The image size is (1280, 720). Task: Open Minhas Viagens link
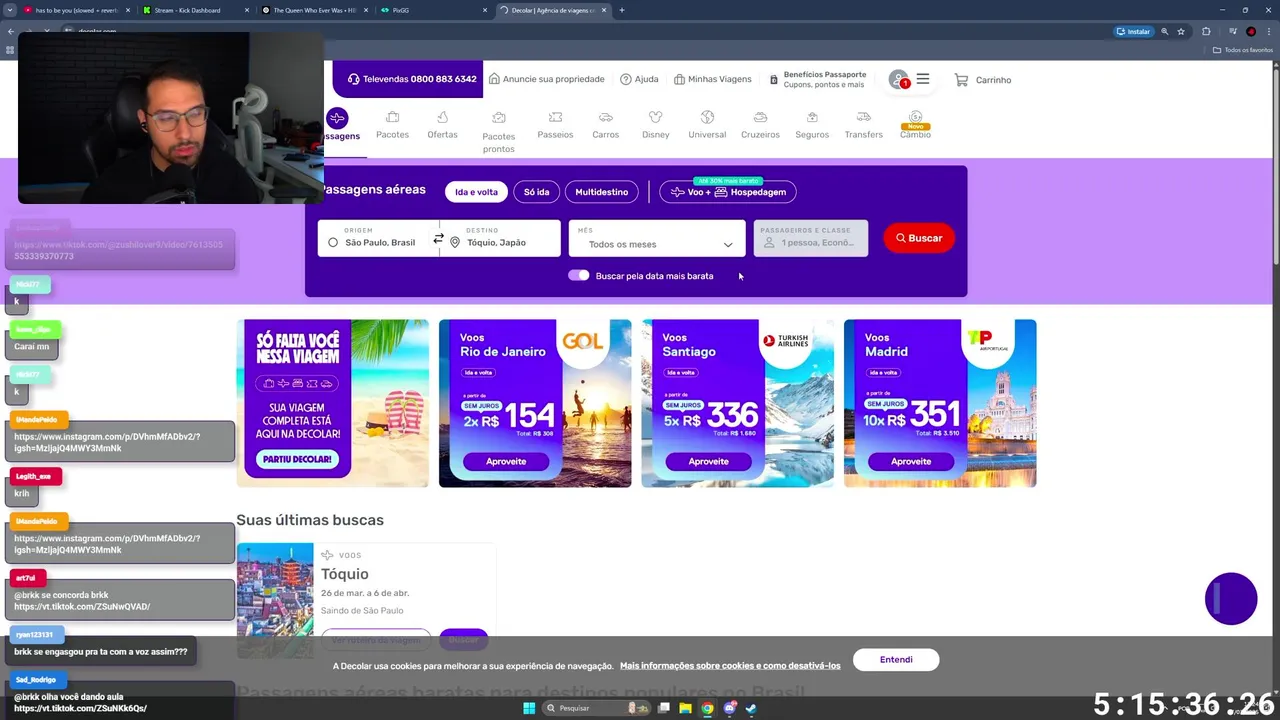[x=712, y=79]
